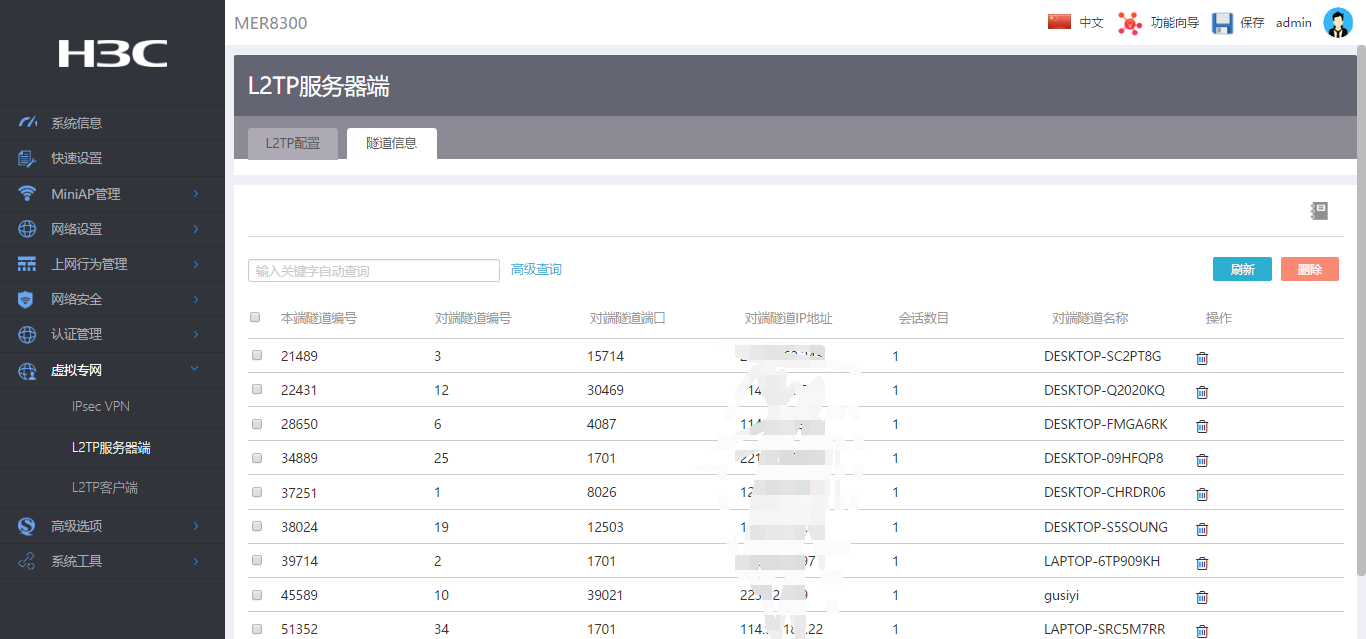
Task: Click the admin avatar icon
Action: (x=1337, y=22)
